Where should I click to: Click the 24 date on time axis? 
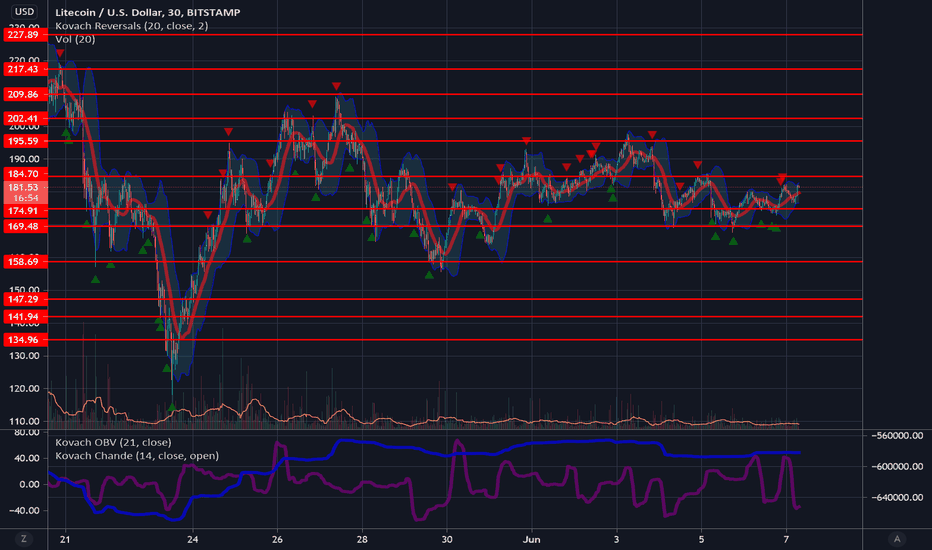(193, 539)
